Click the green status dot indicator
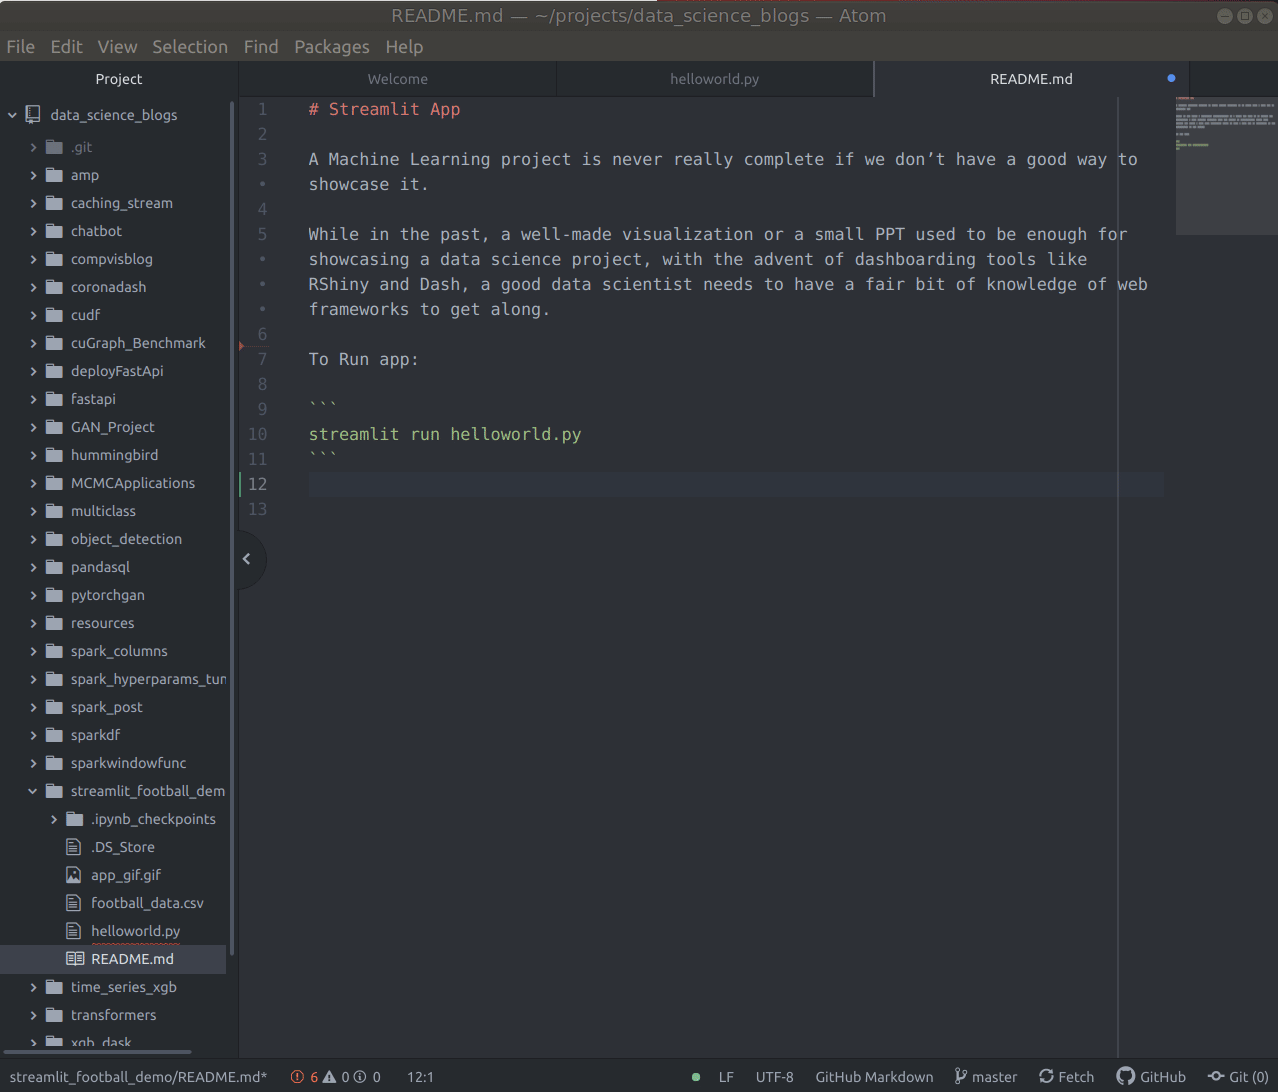This screenshot has height=1092, width=1278. tap(696, 1077)
